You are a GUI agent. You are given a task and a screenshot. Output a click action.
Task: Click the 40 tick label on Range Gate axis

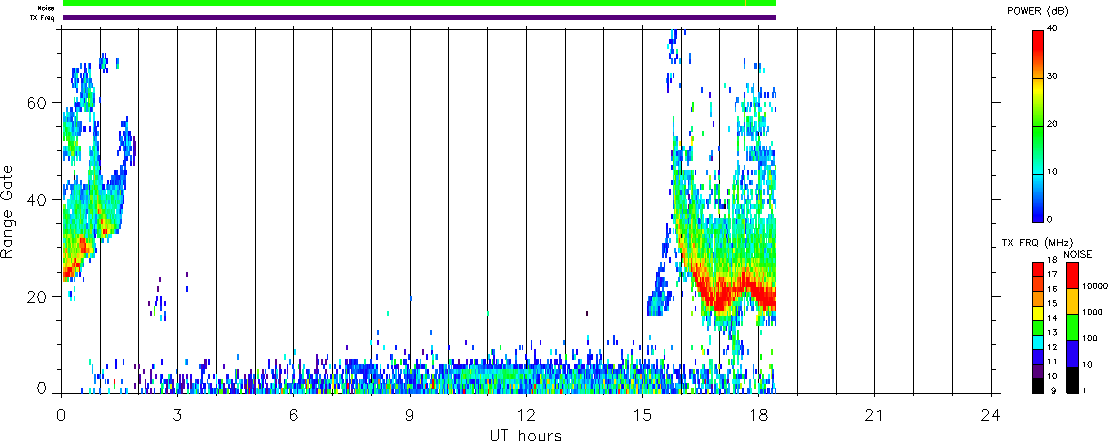(37, 199)
